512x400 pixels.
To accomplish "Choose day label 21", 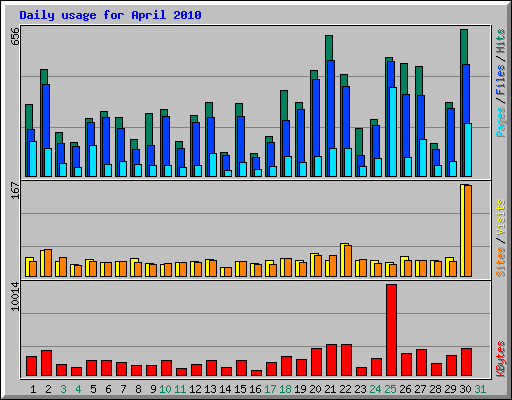I will (330, 389).
